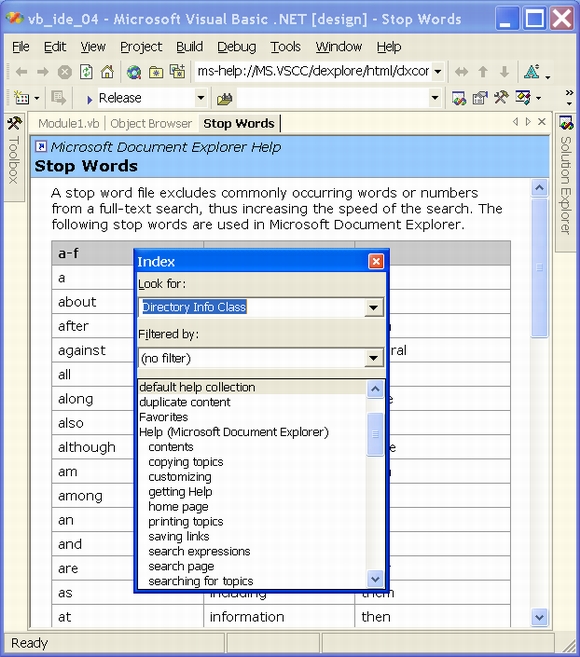580x657 pixels.
Task: Click the Find in Files binoculars icon
Action: pos(224,99)
